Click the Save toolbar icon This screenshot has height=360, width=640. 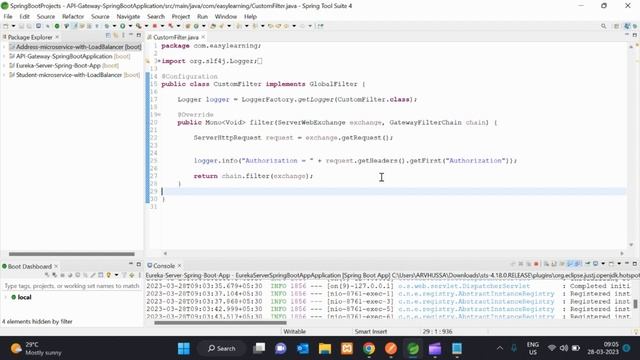21,26
